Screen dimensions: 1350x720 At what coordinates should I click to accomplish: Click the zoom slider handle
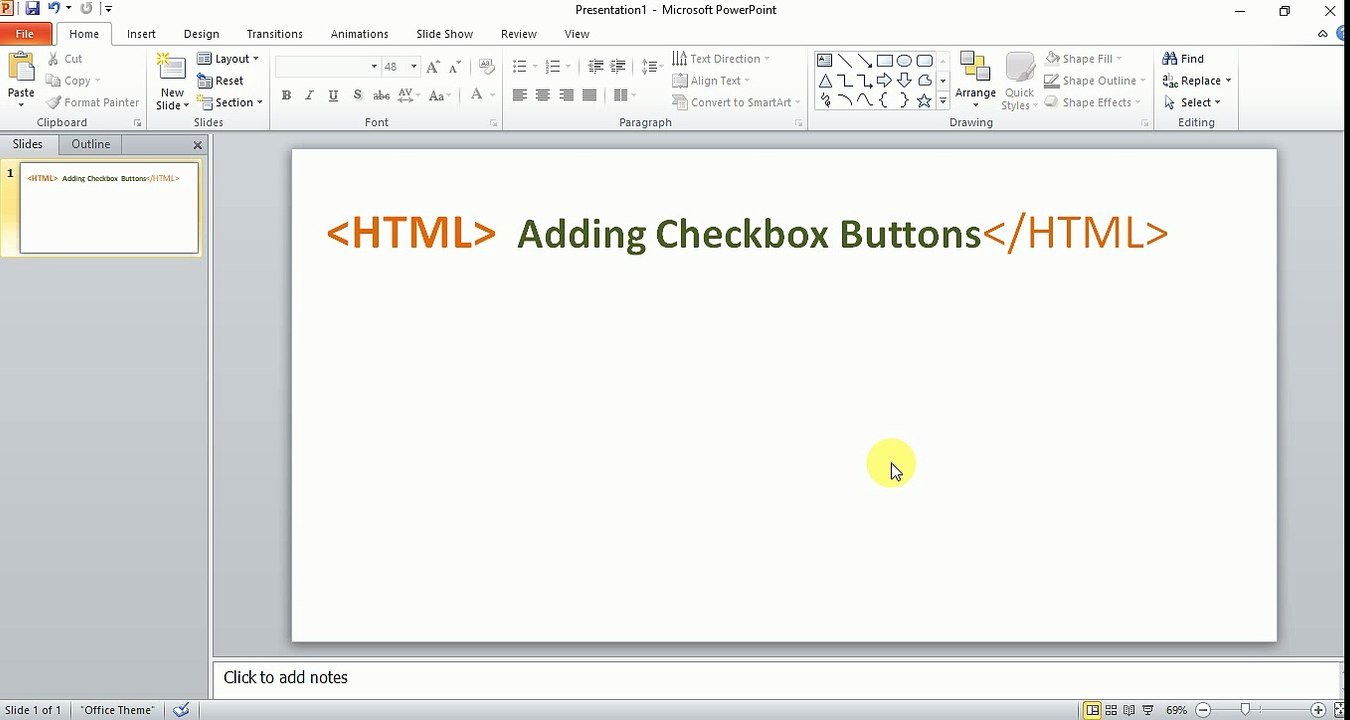click(x=1245, y=710)
